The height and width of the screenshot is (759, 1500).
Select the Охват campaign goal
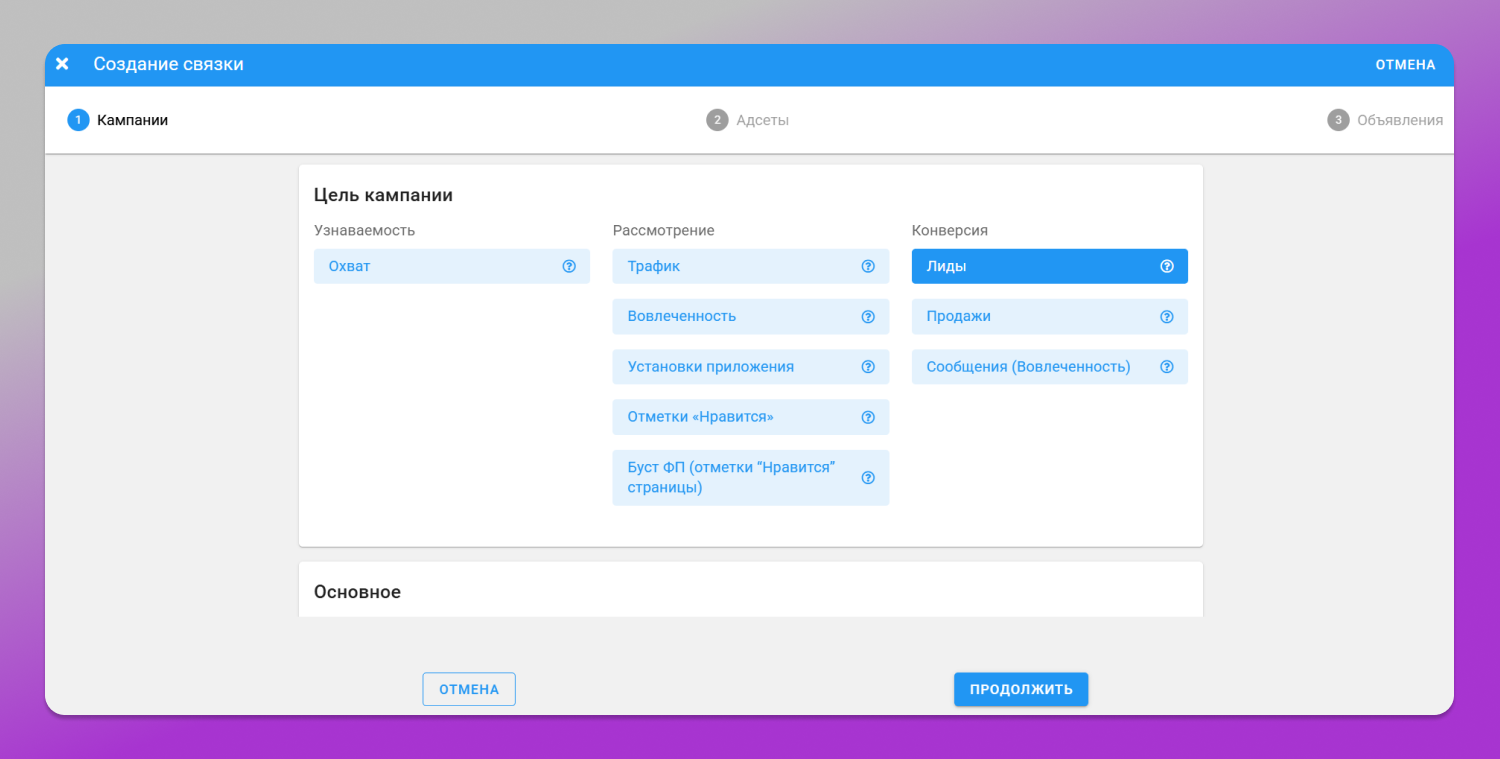(x=452, y=267)
